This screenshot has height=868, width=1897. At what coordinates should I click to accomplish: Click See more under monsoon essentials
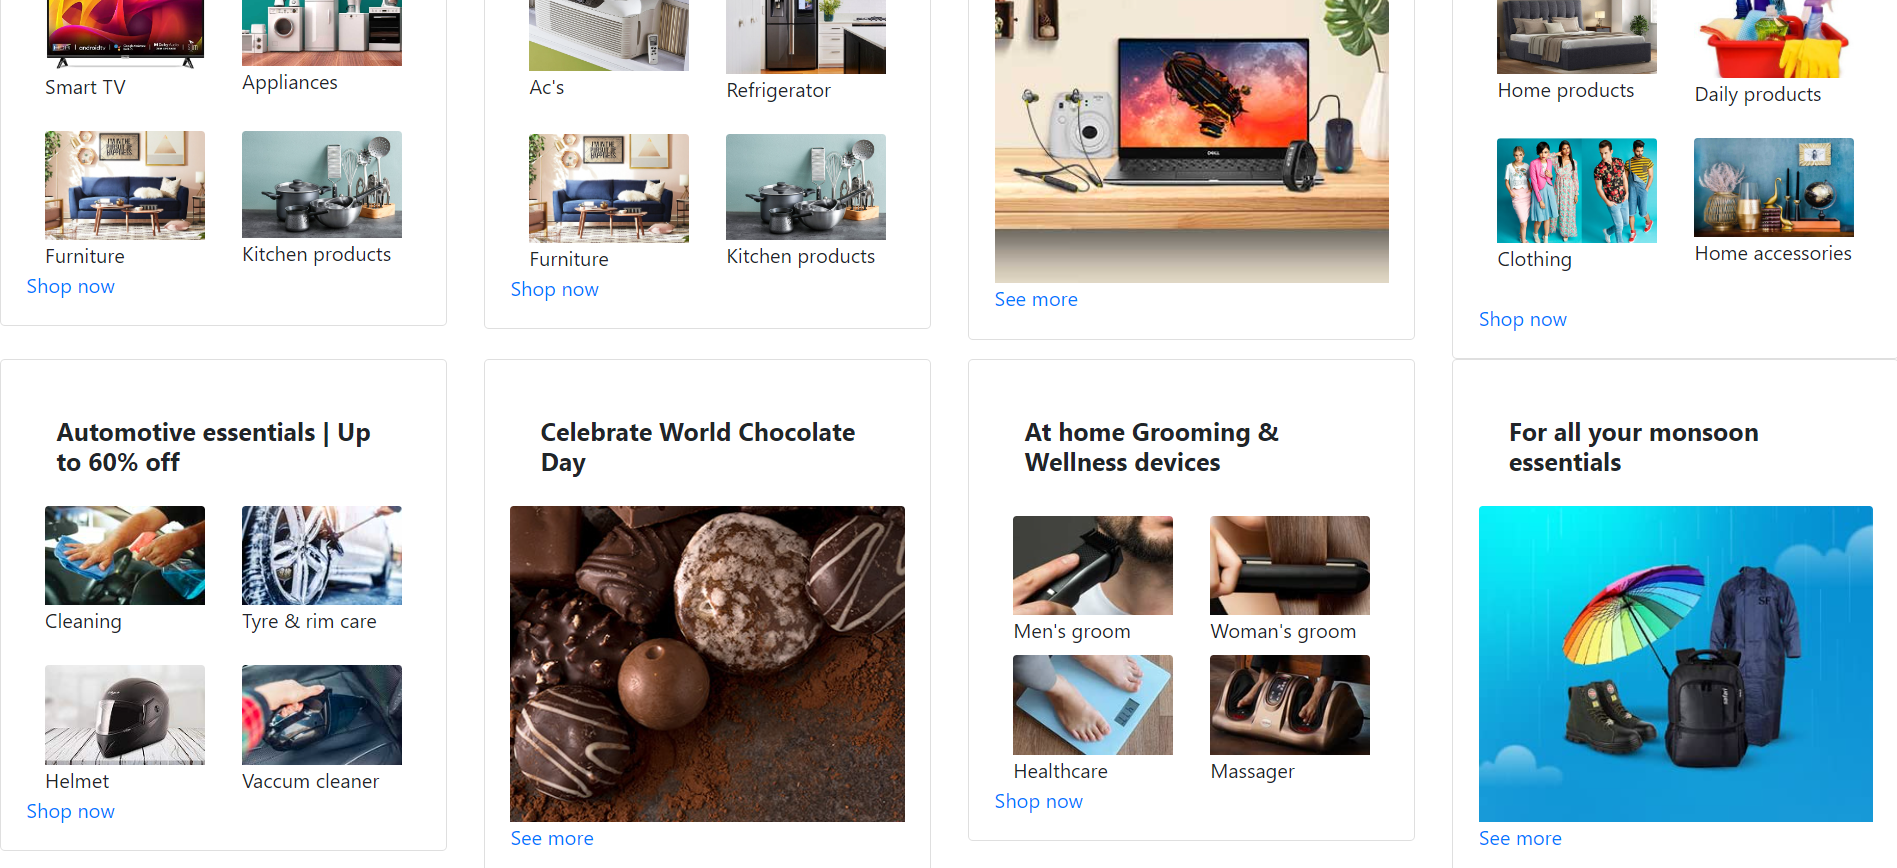(1520, 838)
